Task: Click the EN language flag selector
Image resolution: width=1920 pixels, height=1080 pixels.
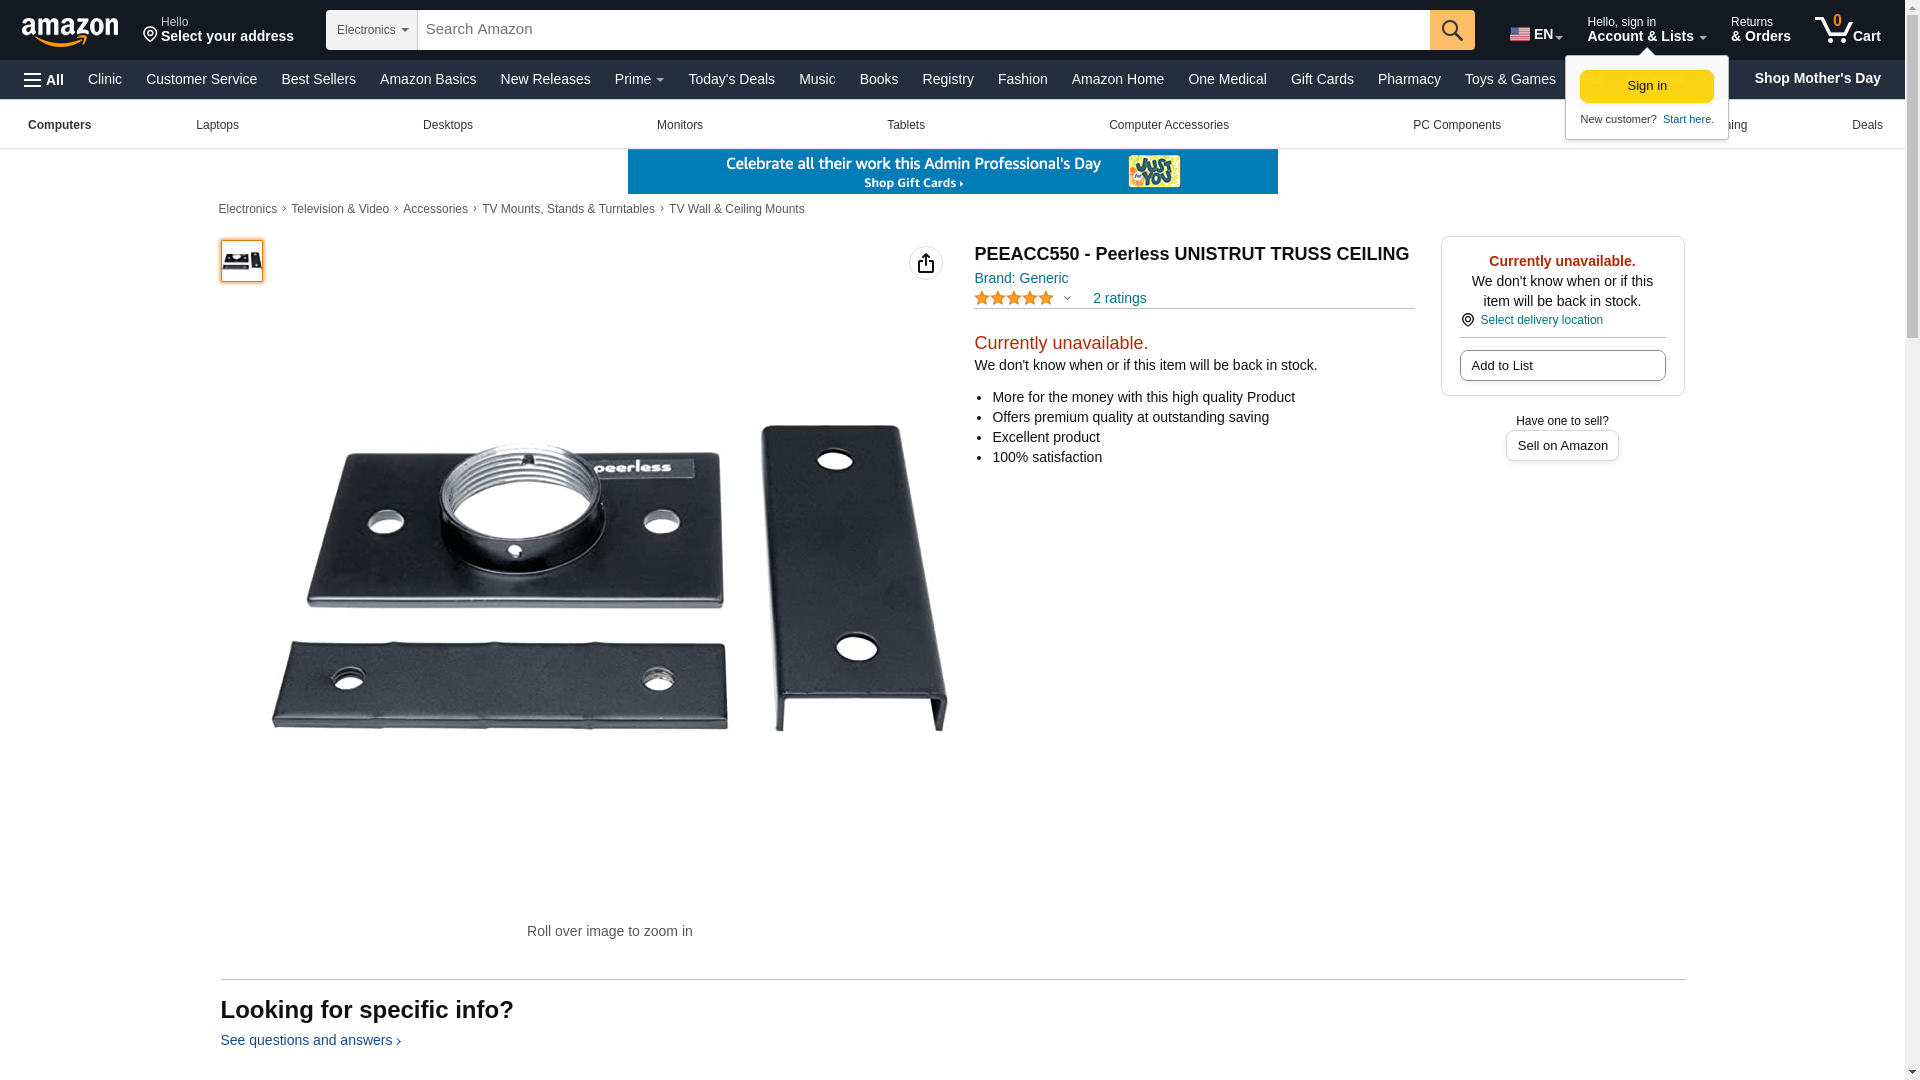Action: (1536, 34)
